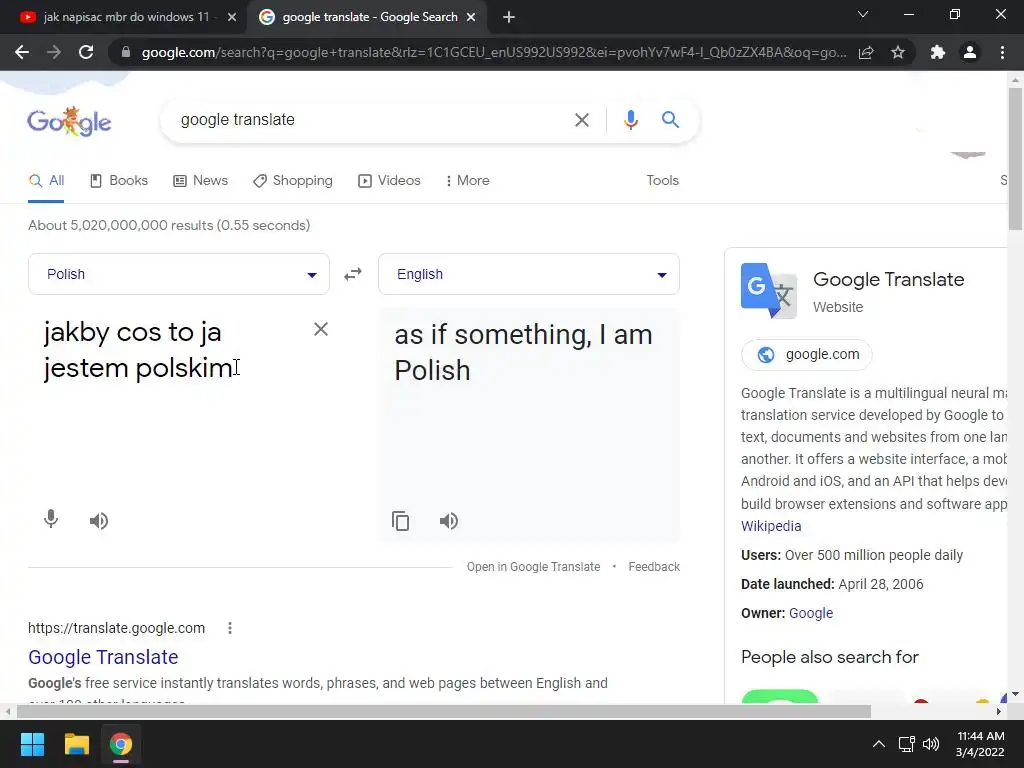
Task: Click the 'People also search for' heading
Action: (829, 657)
